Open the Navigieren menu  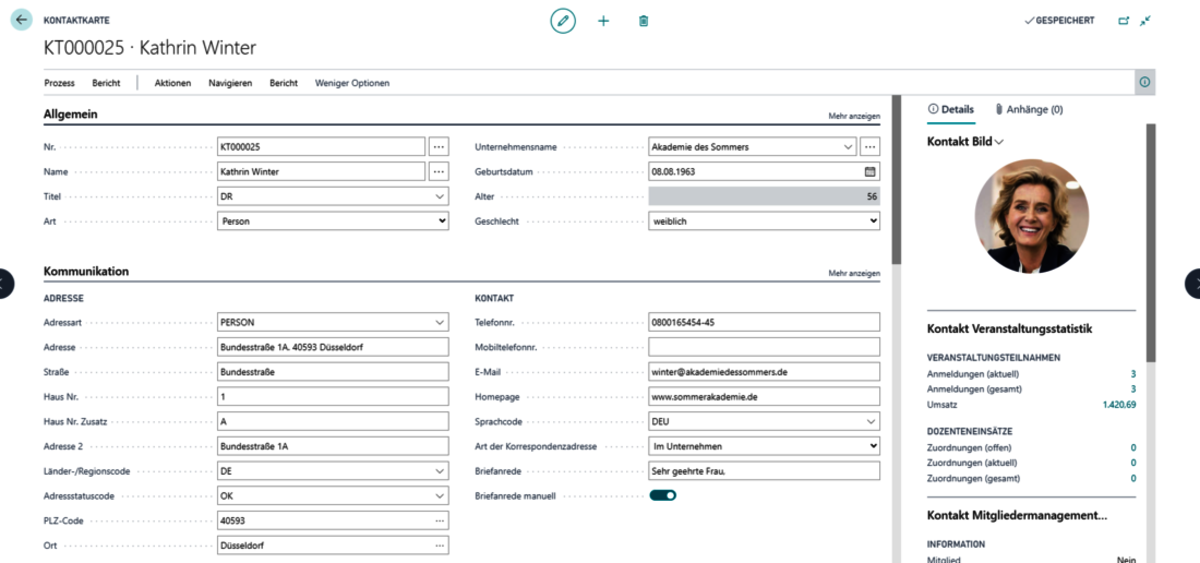tap(230, 83)
